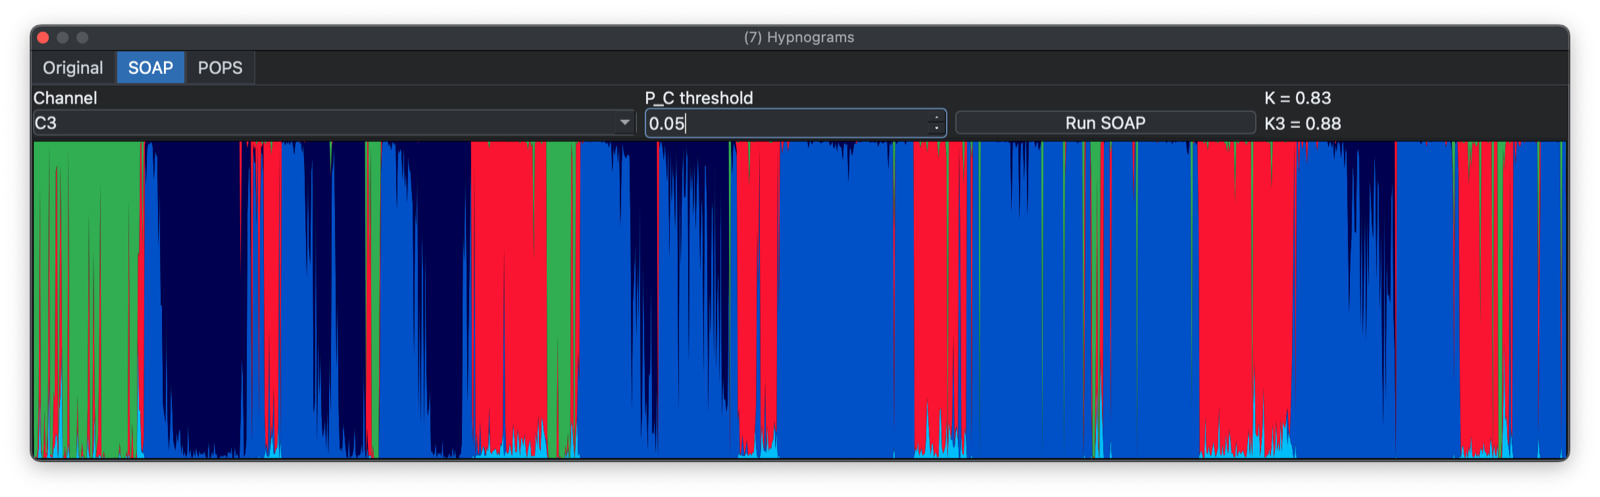The width and height of the screenshot is (1600, 497).
Task: Click the Run SOAP button
Action: tap(1105, 123)
